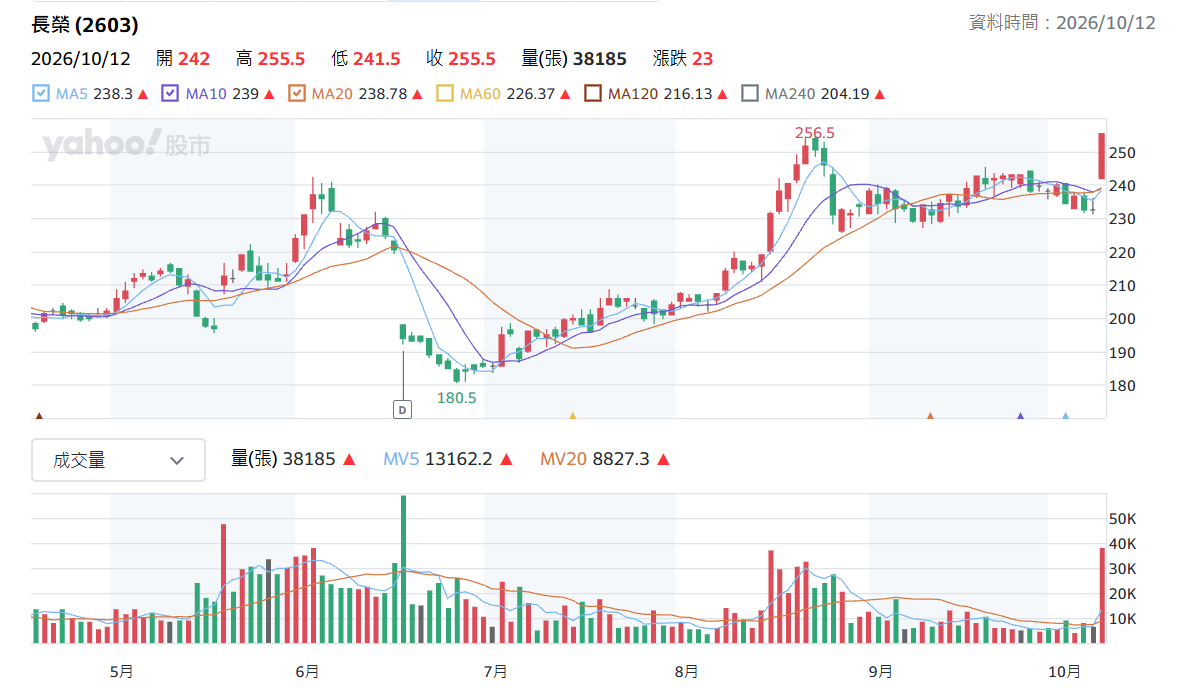Viewport: 1181px width, 692px height.
Task: Click the chevron arrow in 成交量 selector
Action: [x=177, y=461]
